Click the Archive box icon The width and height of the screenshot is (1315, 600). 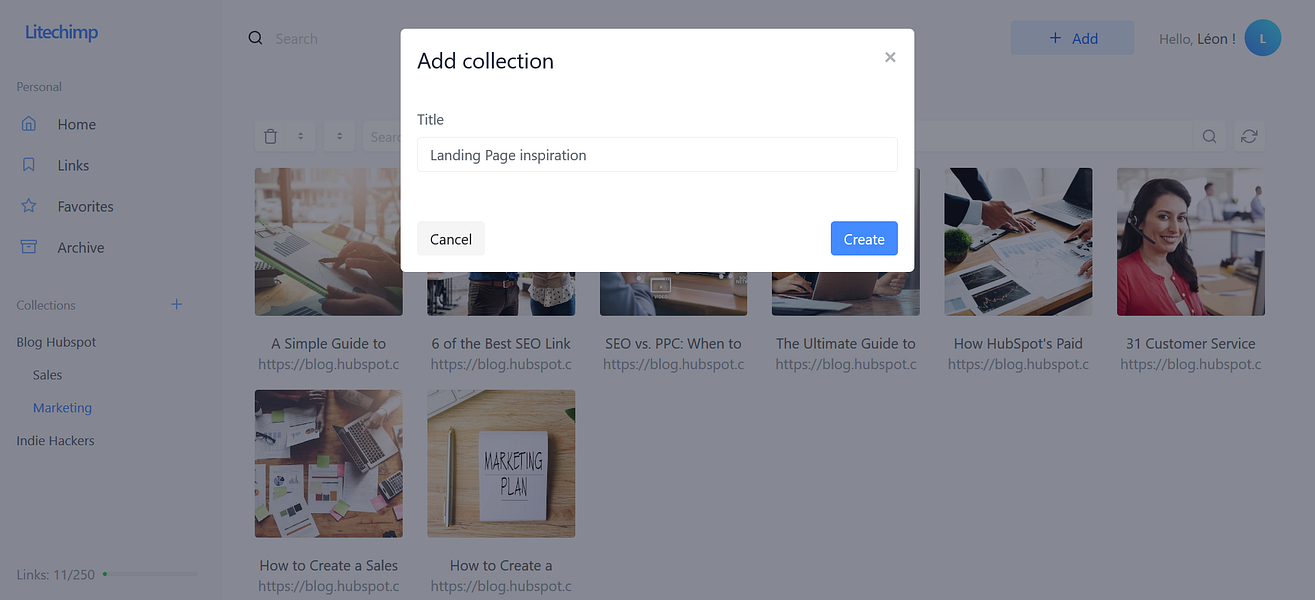point(29,247)
